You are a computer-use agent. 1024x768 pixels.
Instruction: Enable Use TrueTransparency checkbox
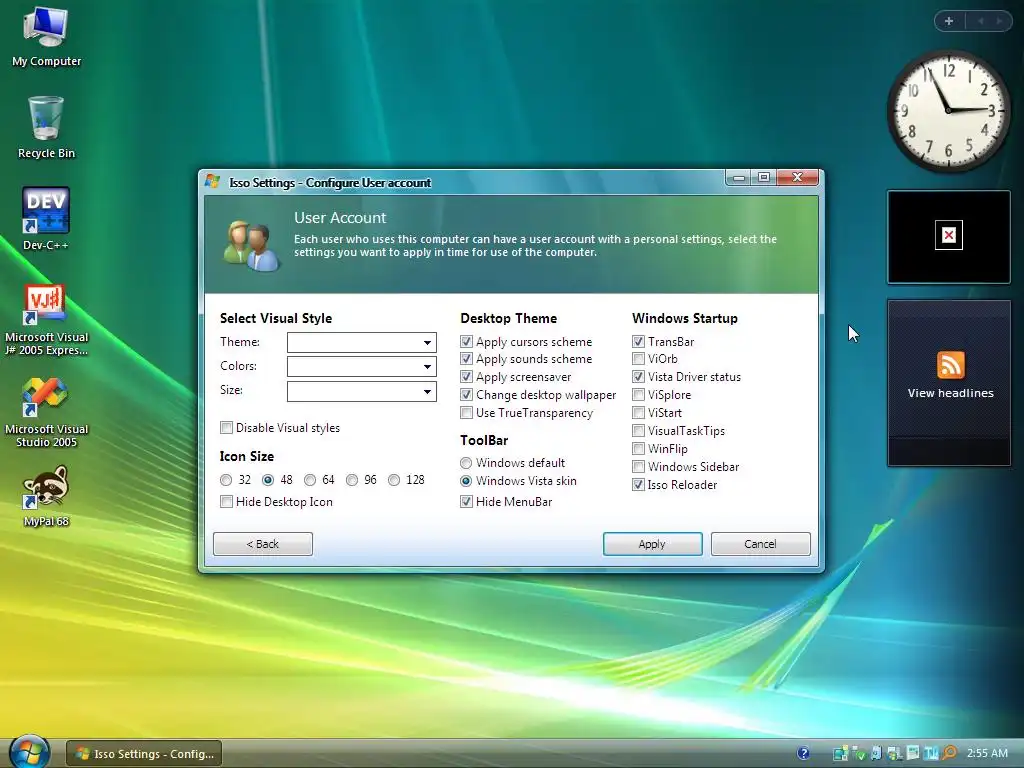coord(466,413)
